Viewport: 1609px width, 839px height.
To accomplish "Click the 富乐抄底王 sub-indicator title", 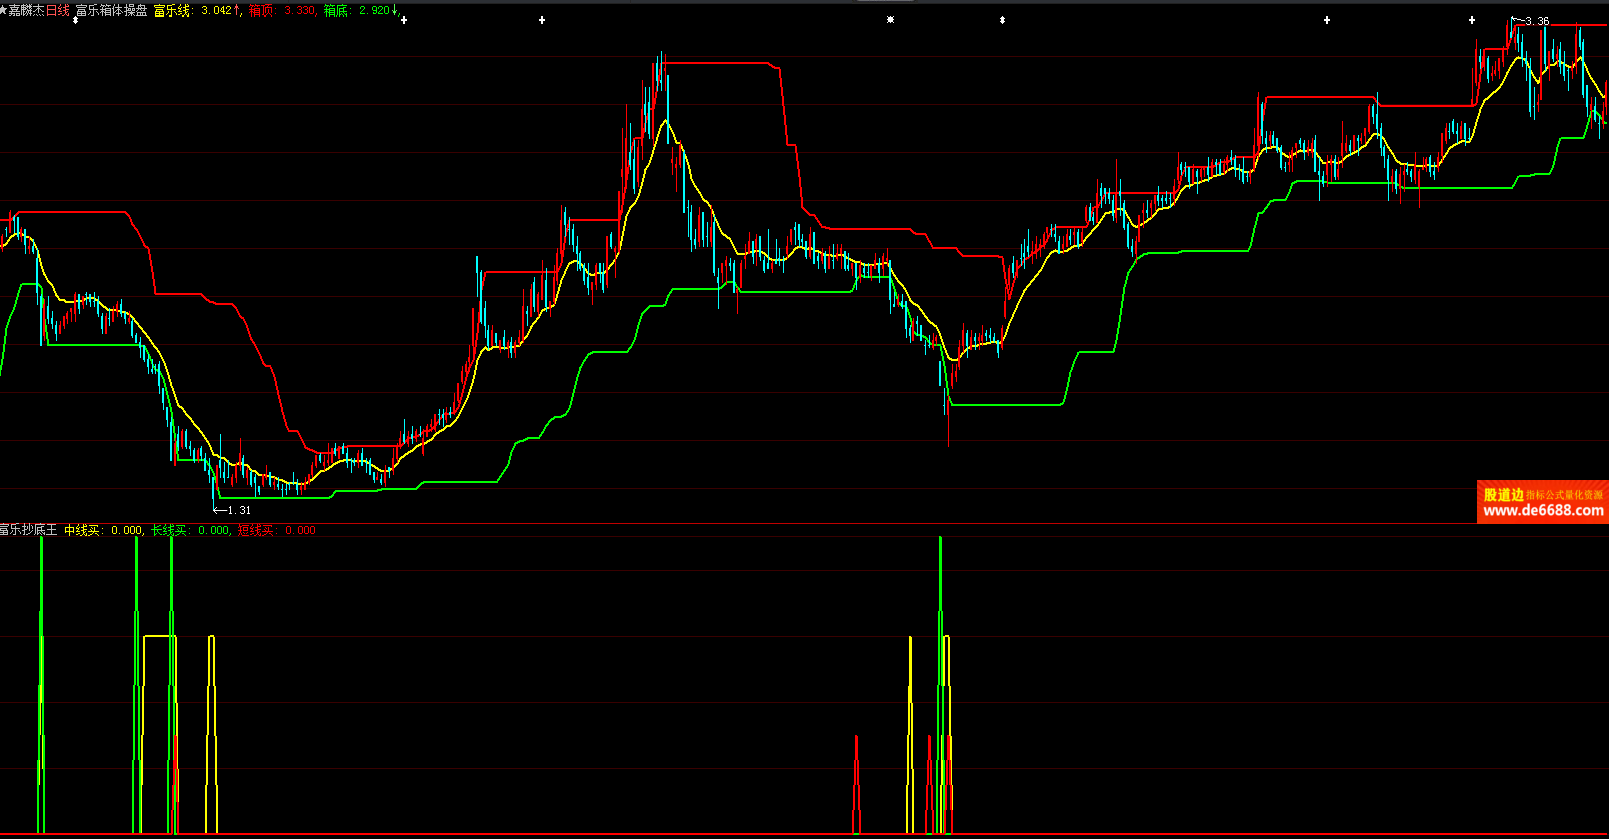I will pyautogui.click(x=28, y=530).
